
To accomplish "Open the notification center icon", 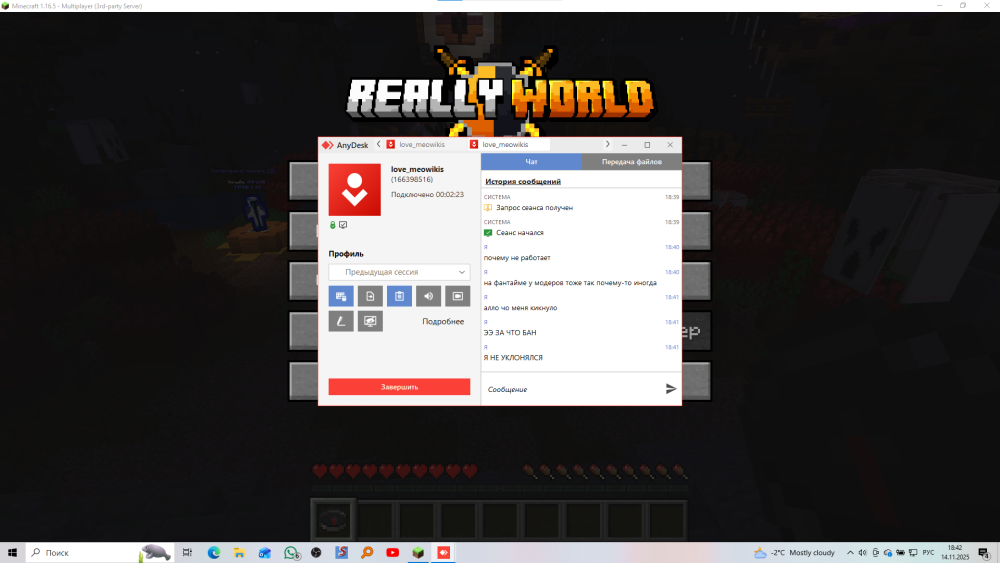I will click(x=985, y=553).
